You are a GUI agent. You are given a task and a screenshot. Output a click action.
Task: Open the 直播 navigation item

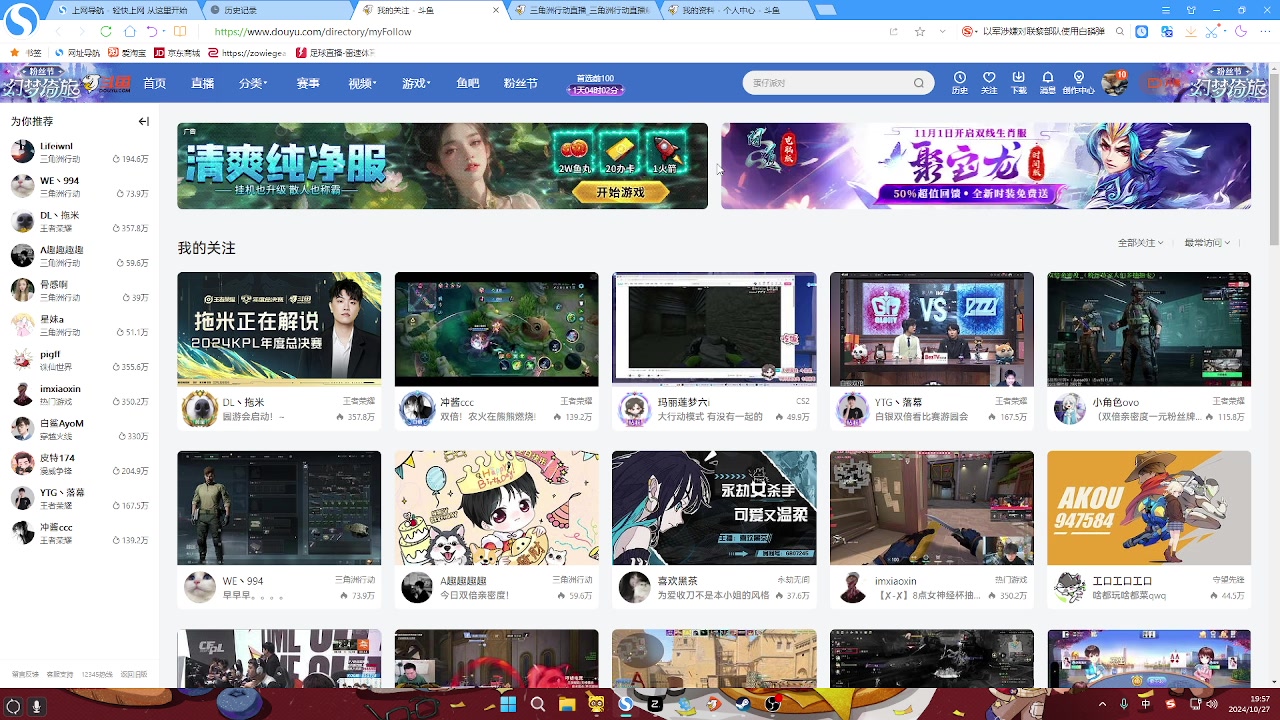tap(203, 83)
